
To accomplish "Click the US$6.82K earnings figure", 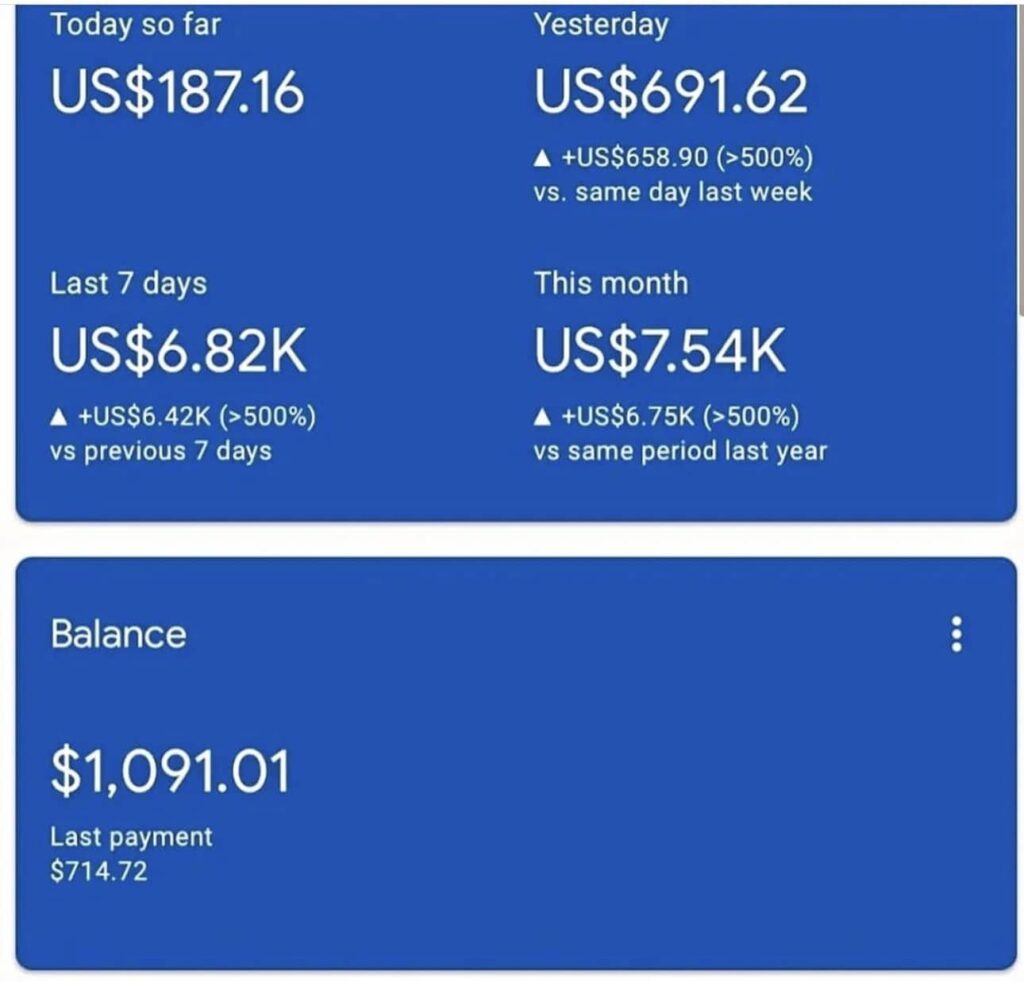I will tap(179, 352).
